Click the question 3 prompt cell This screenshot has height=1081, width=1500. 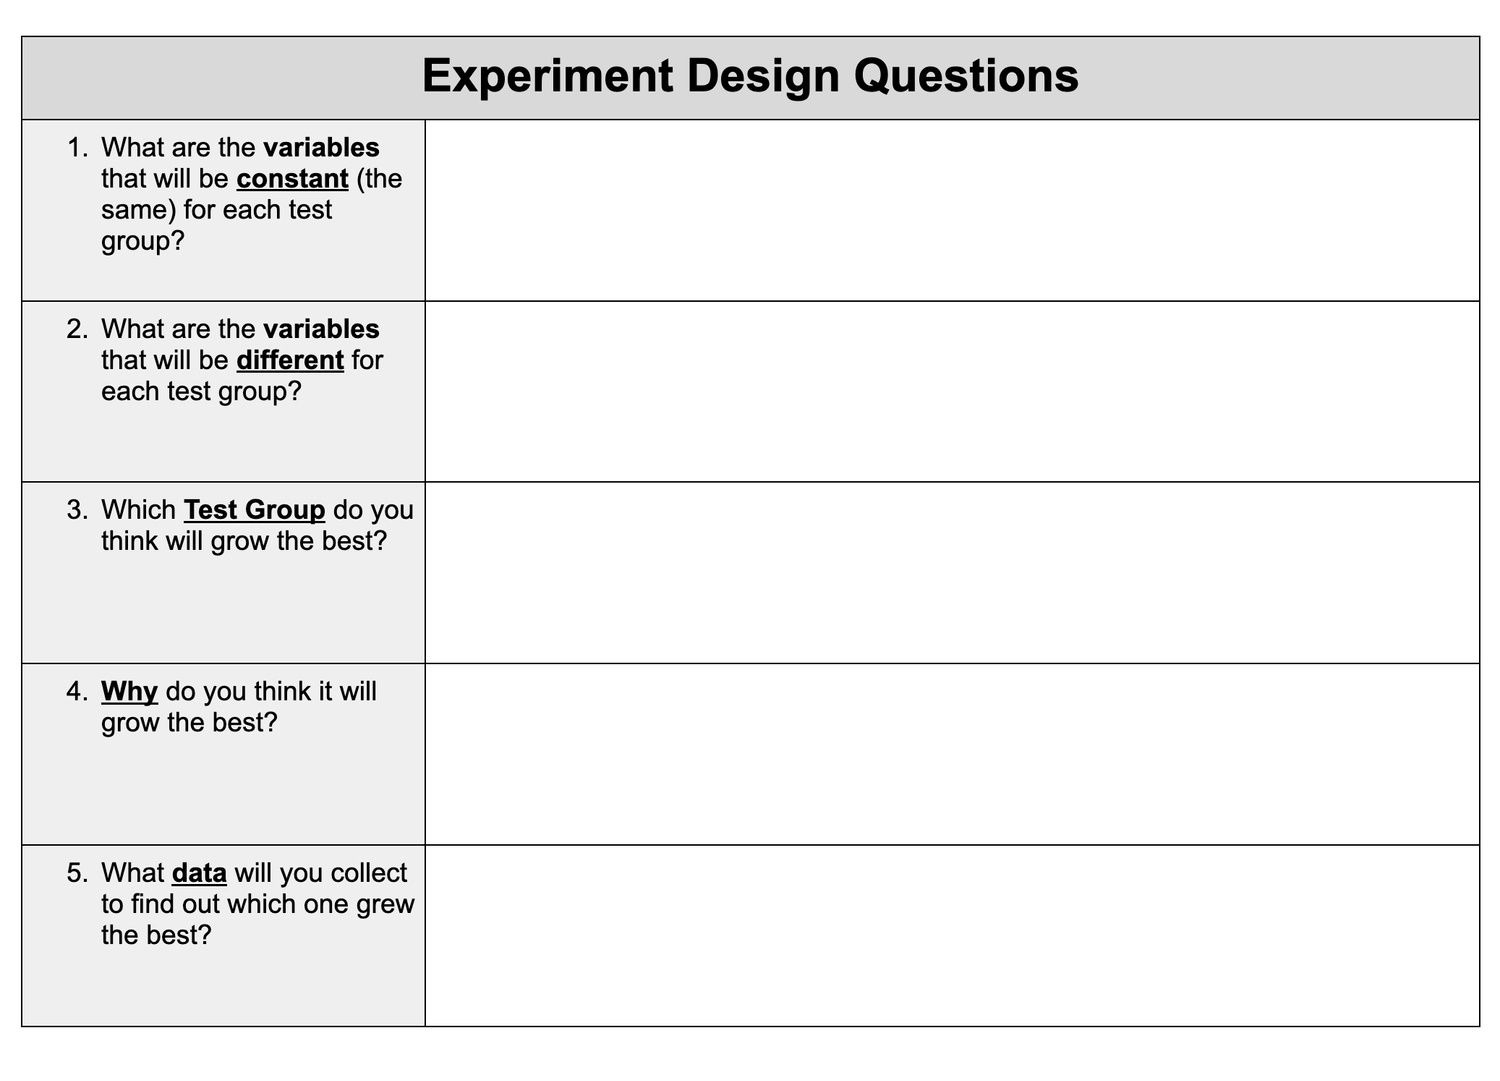click(224, 572)
